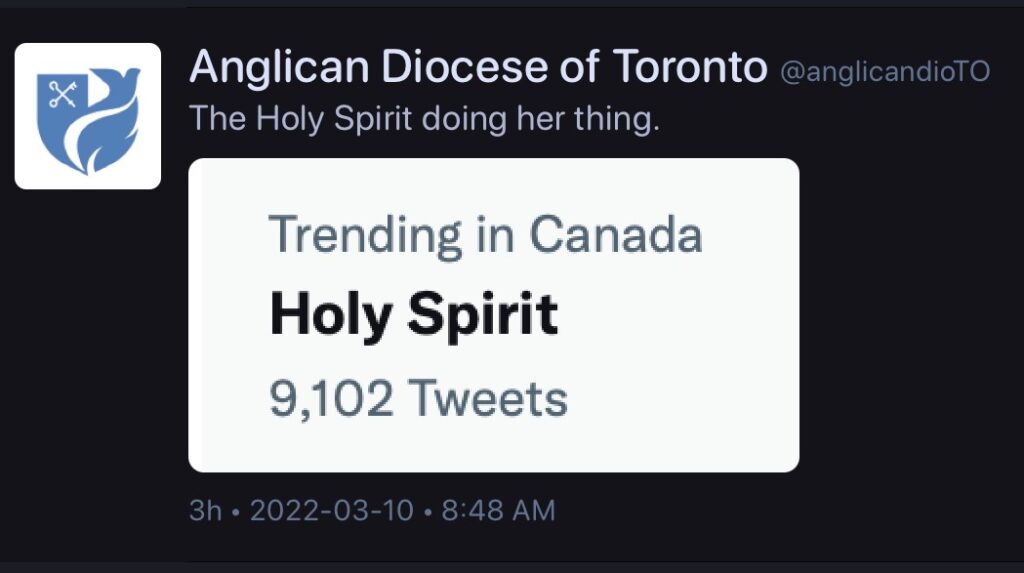Click the 8:48 AM time stamp

click(x=498, y=510)
